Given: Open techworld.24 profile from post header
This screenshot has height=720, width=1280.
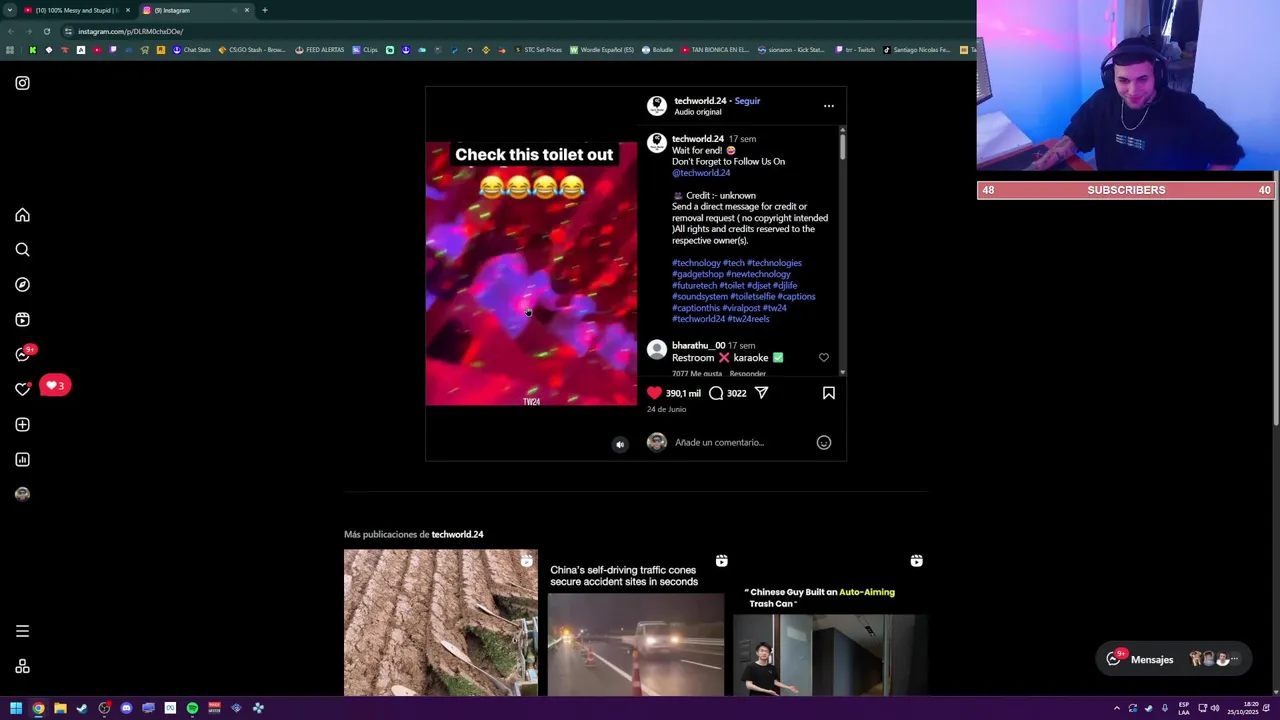Looking at the screenshot, I should point(700,101).
